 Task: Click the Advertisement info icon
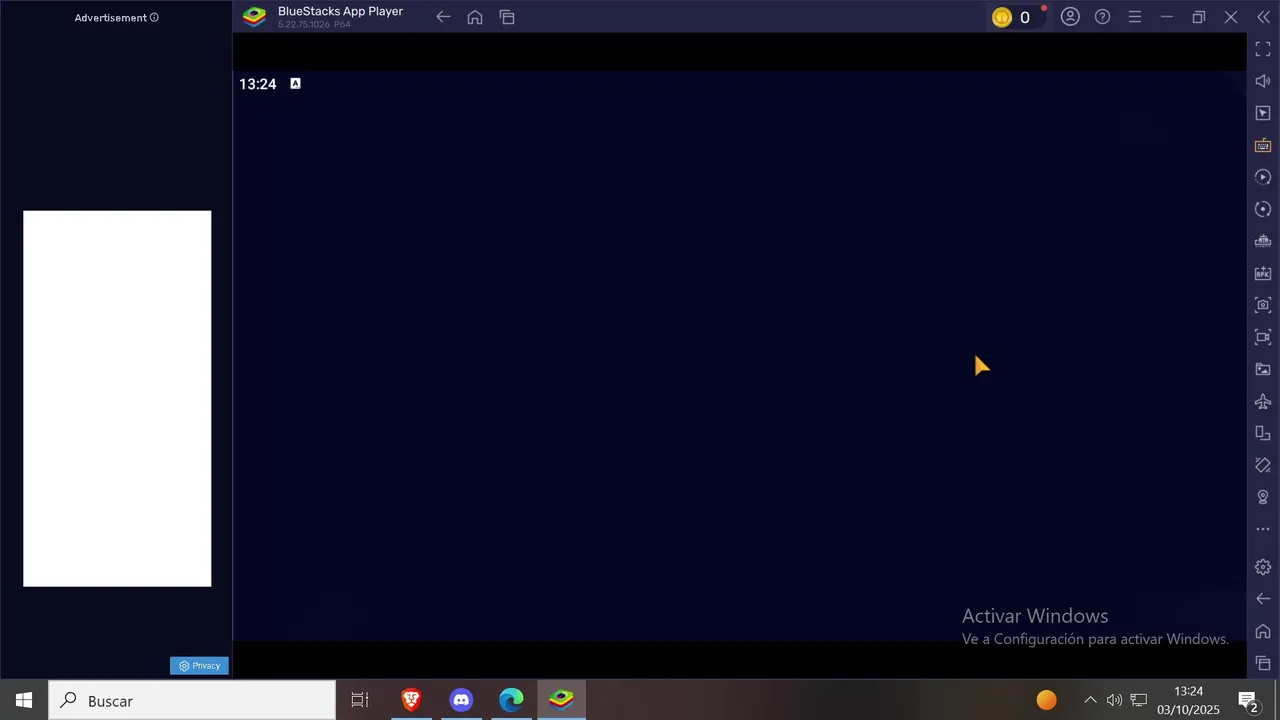click(154, 17)
